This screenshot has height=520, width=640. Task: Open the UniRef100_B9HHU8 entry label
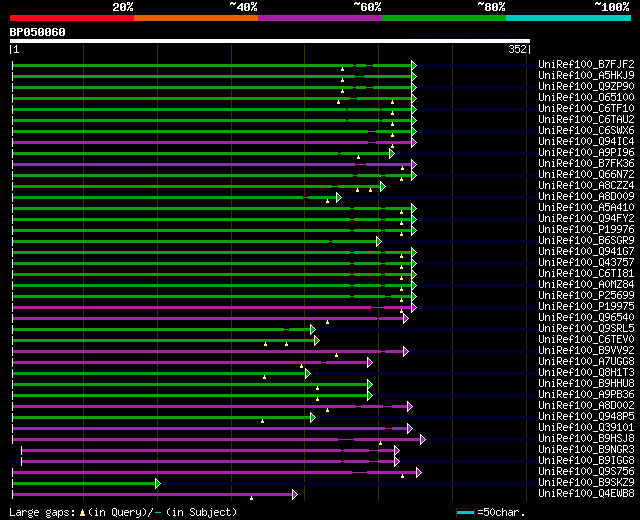click(x=586, y=384)
